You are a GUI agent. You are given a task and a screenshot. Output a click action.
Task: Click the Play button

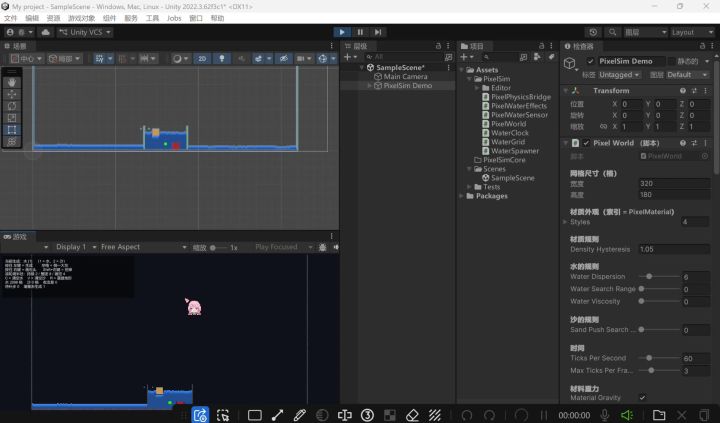click(x=342, y=32)
